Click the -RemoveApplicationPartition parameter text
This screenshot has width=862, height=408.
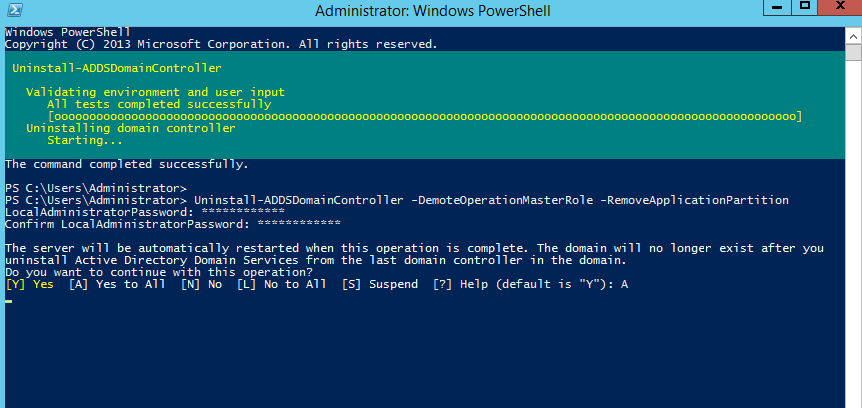694,200
